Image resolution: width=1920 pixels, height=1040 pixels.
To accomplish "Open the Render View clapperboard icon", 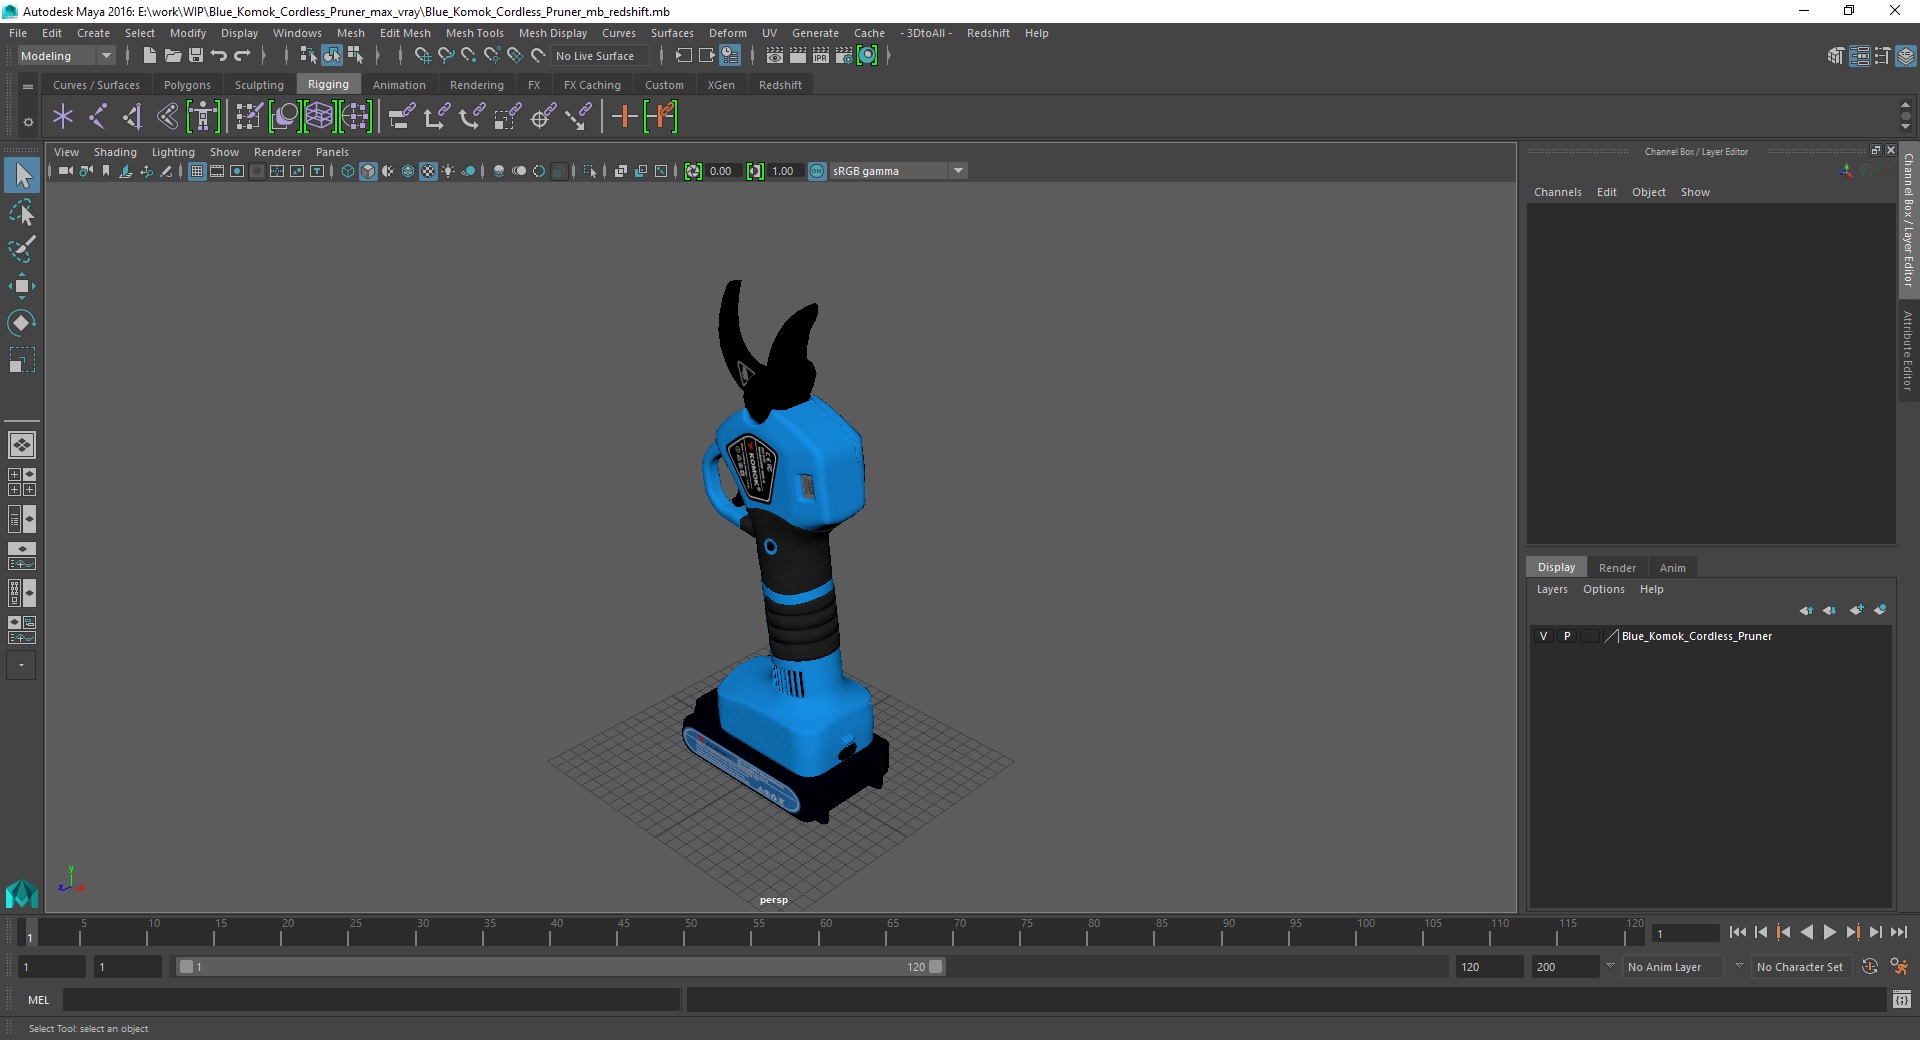I will tap(775, 56).
